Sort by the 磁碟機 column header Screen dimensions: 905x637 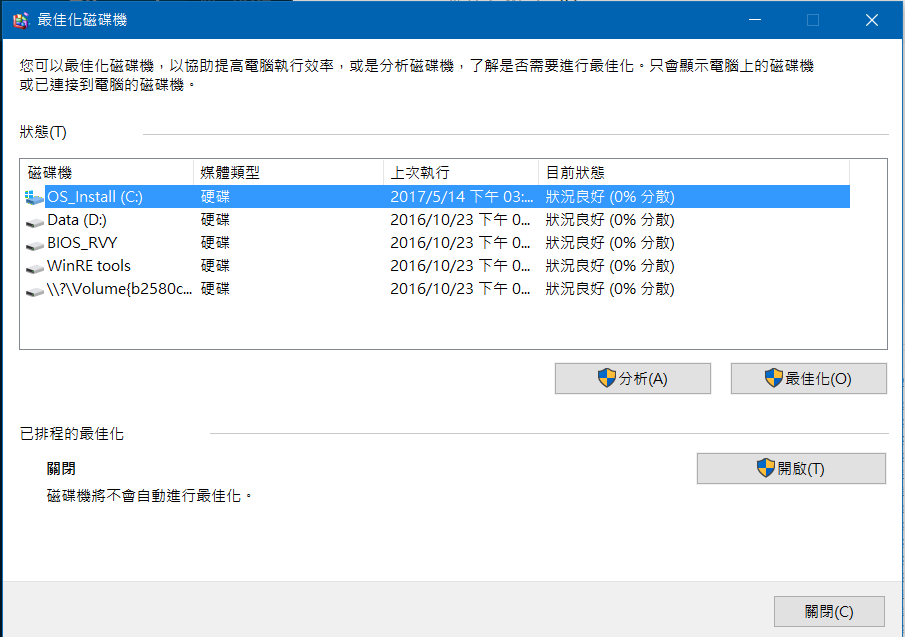coord(107,173)
